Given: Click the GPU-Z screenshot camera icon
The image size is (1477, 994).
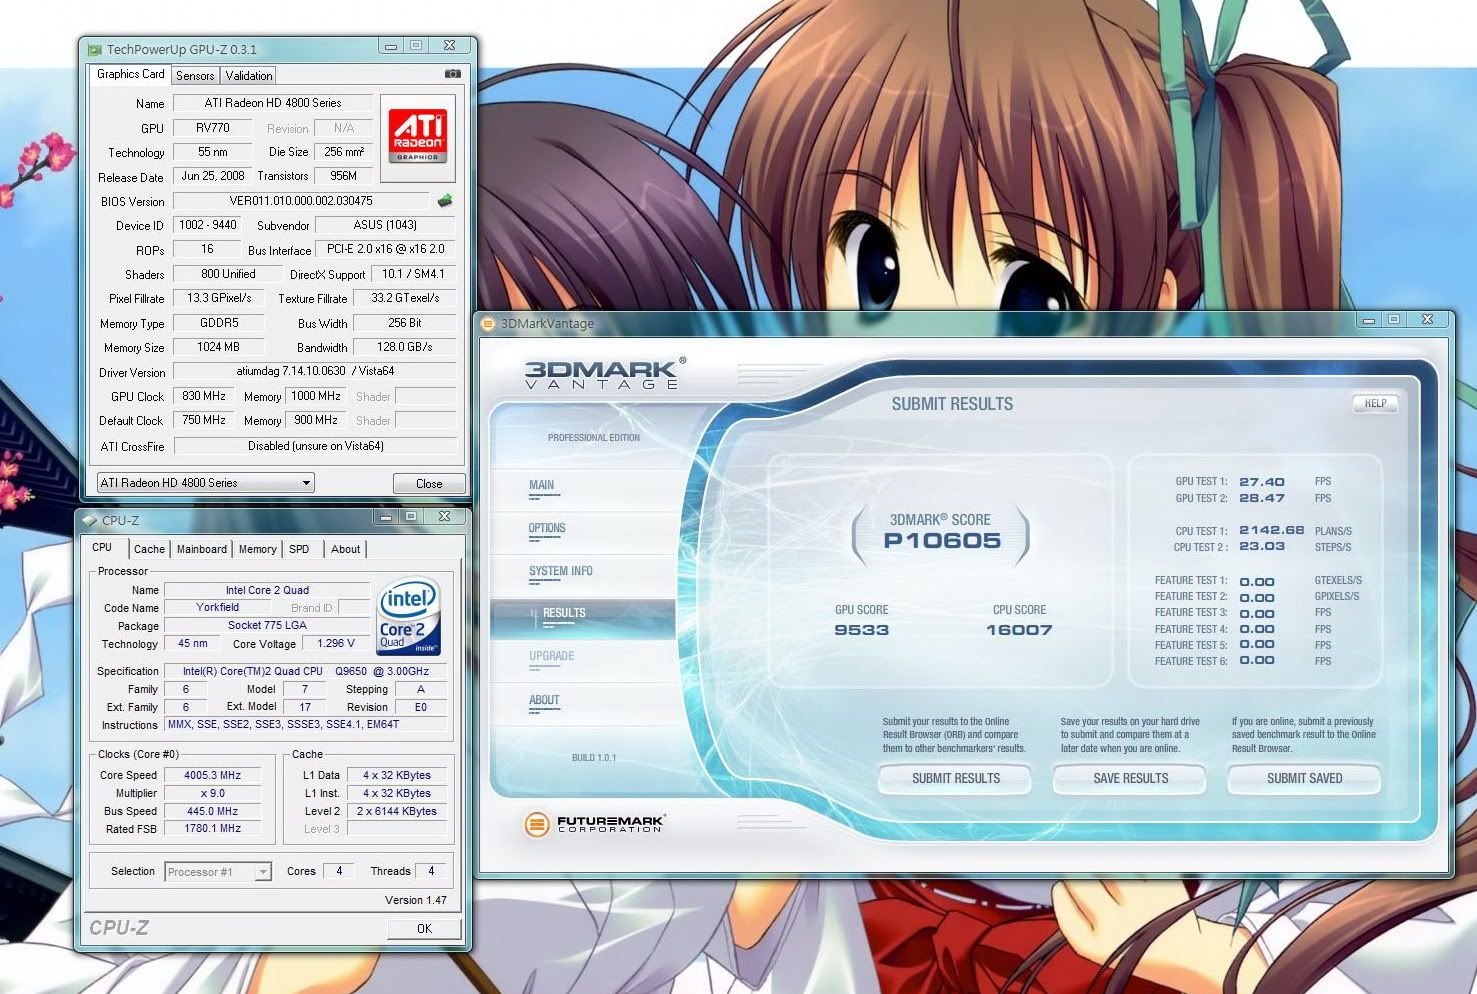Looking at the screenshot, I should (x=452, y=74).
